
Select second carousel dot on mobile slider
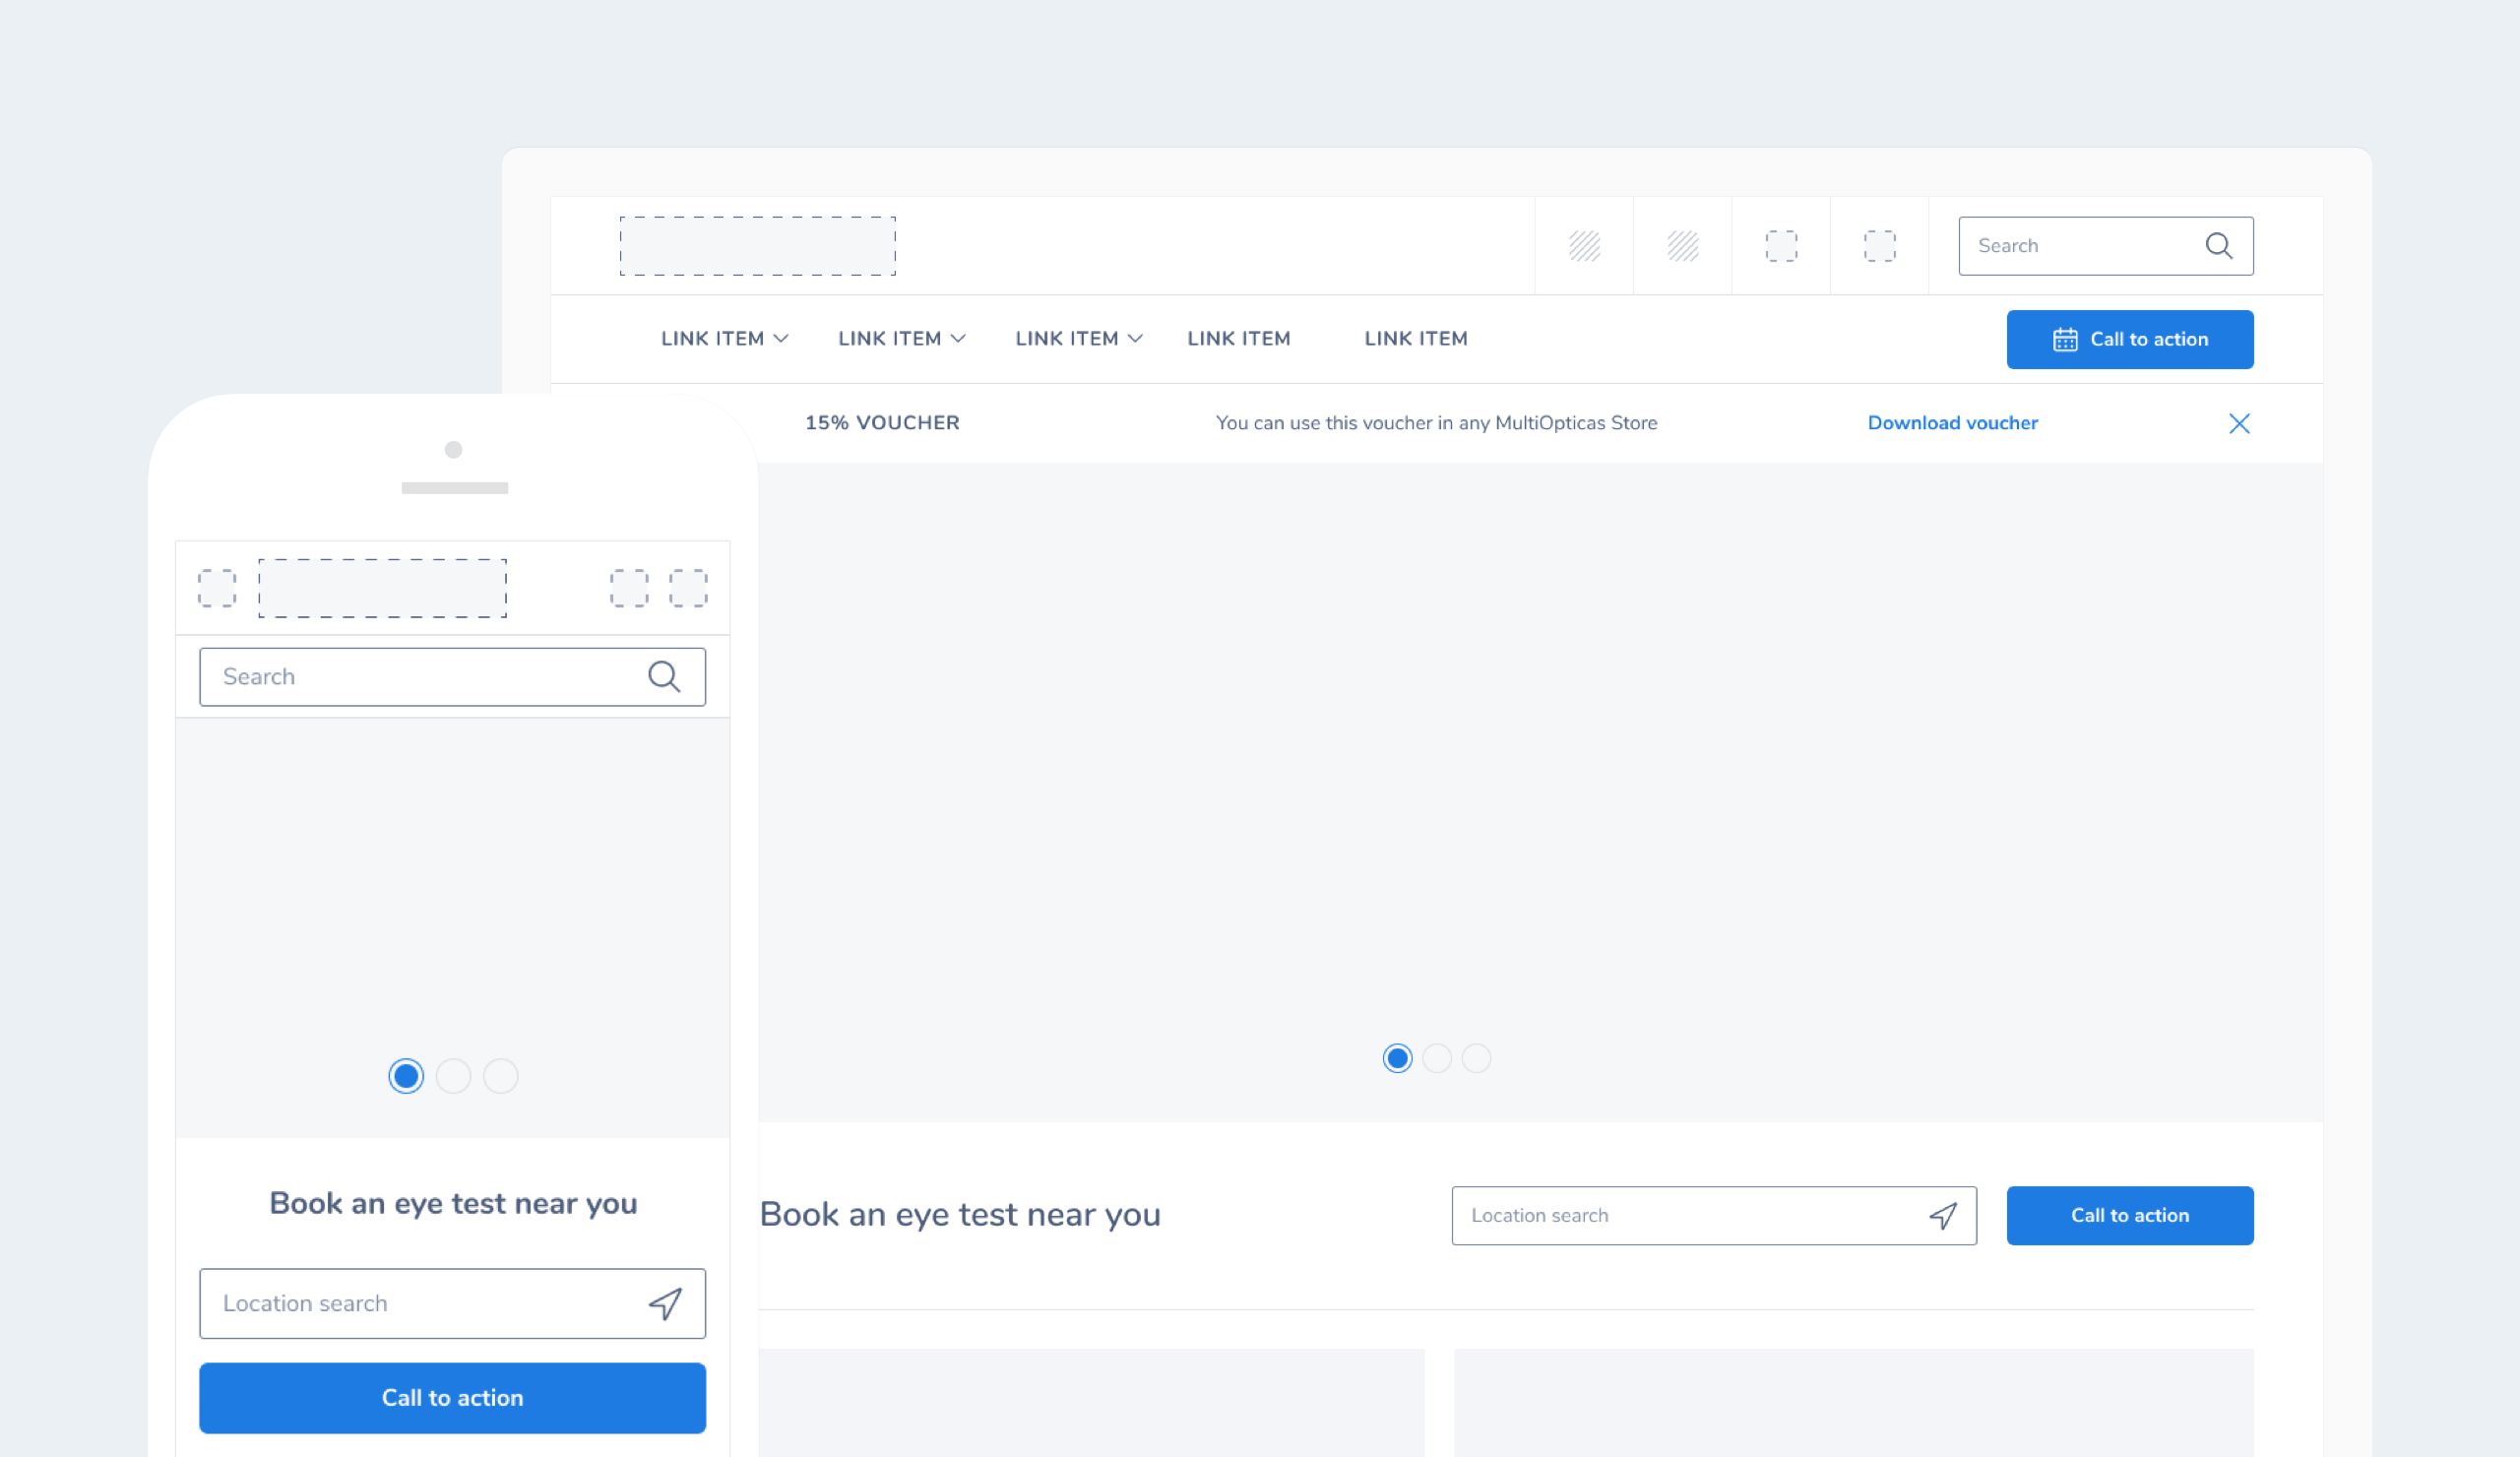(x=453, y=1076)
